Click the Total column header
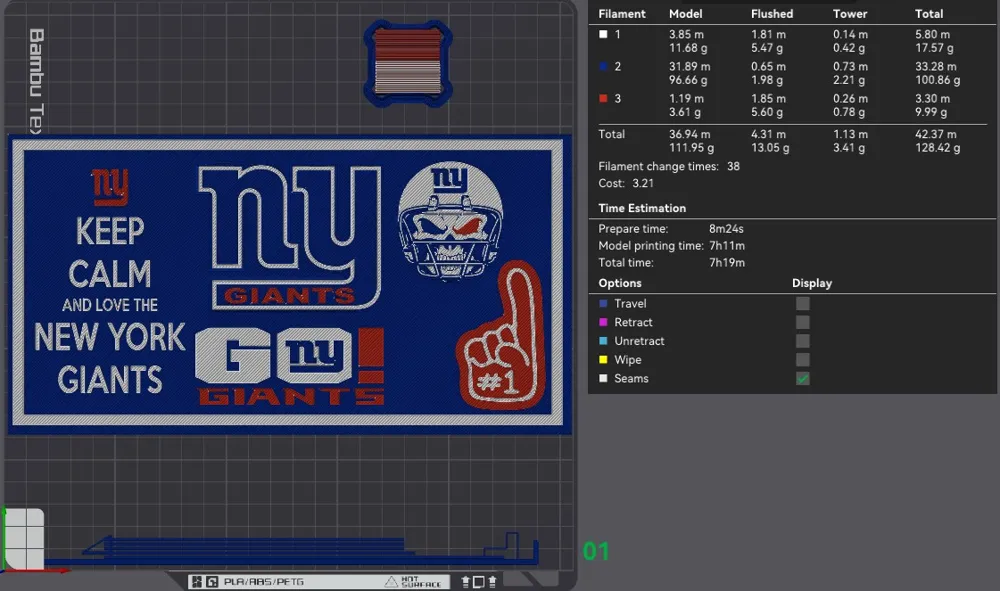1000x591 pixels. [x=929, y=13]
